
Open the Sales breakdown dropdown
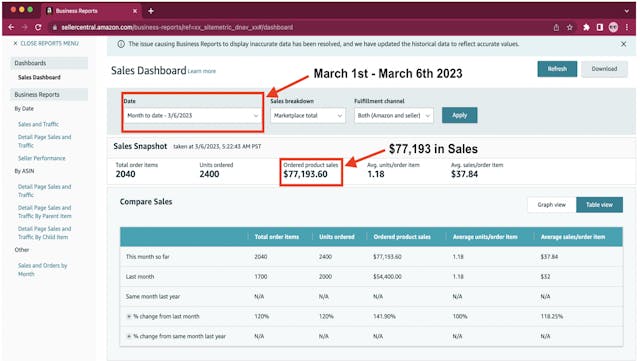pos(308,116)
